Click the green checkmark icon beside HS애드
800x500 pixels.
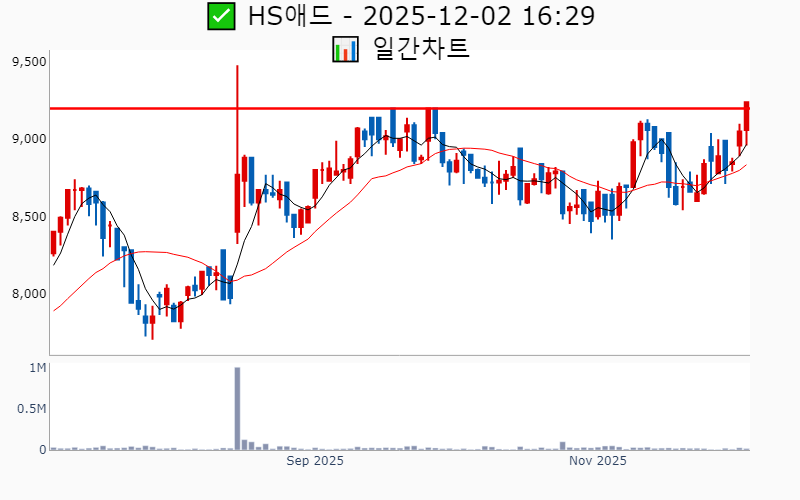221,17
